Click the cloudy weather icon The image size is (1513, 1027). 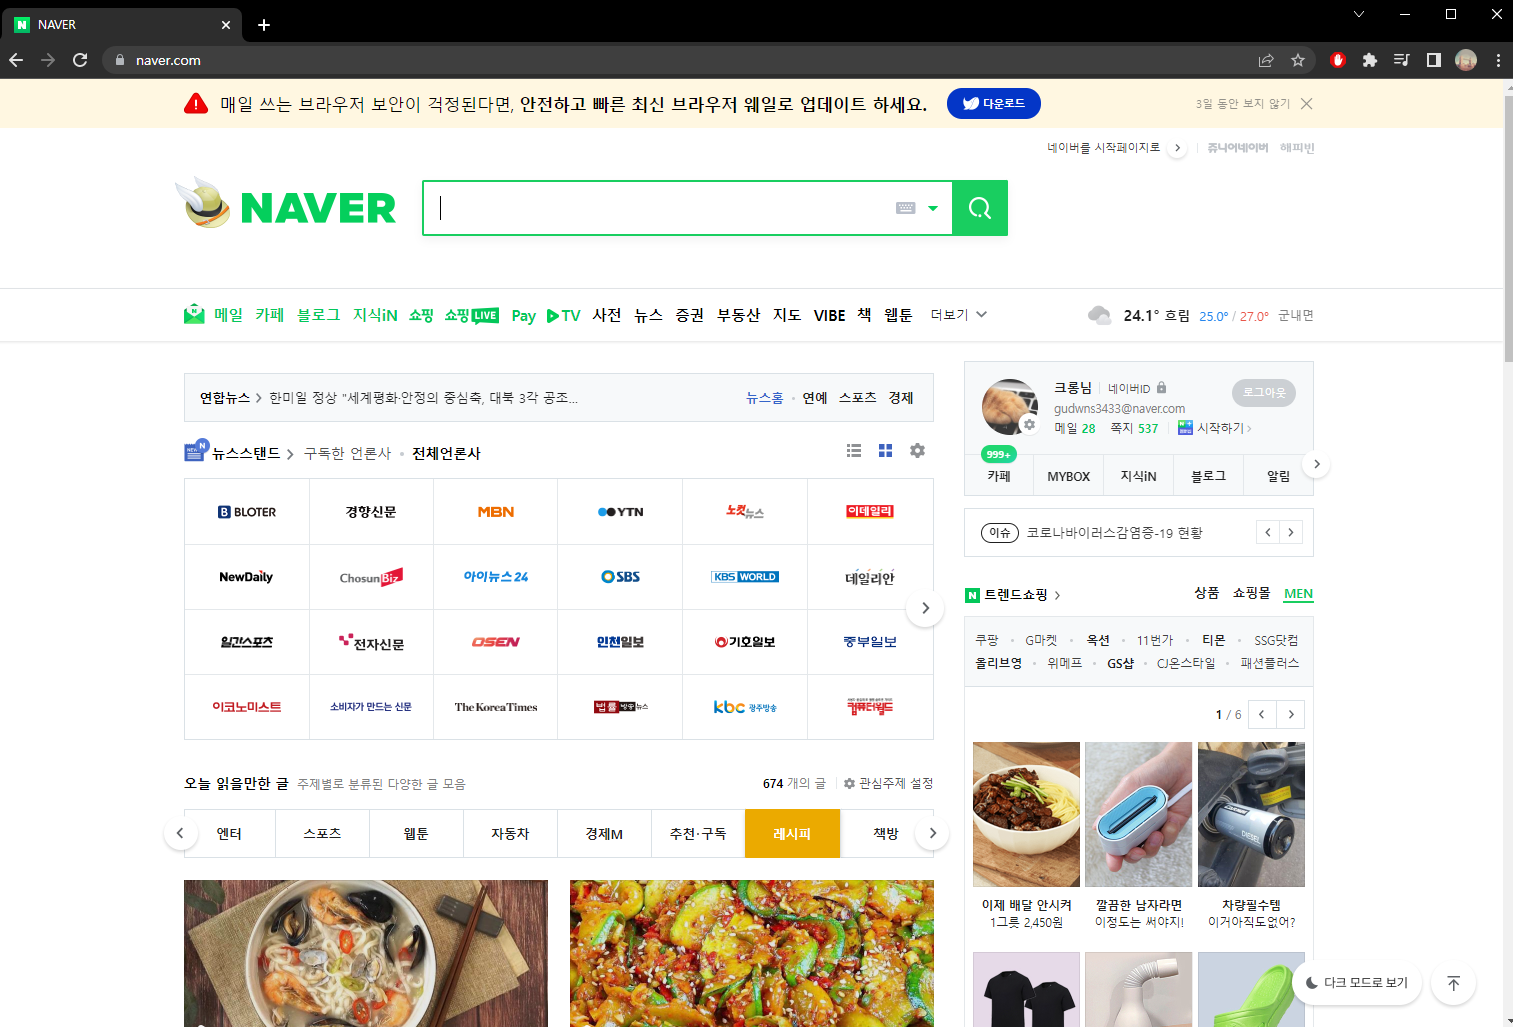(1099, 315)
